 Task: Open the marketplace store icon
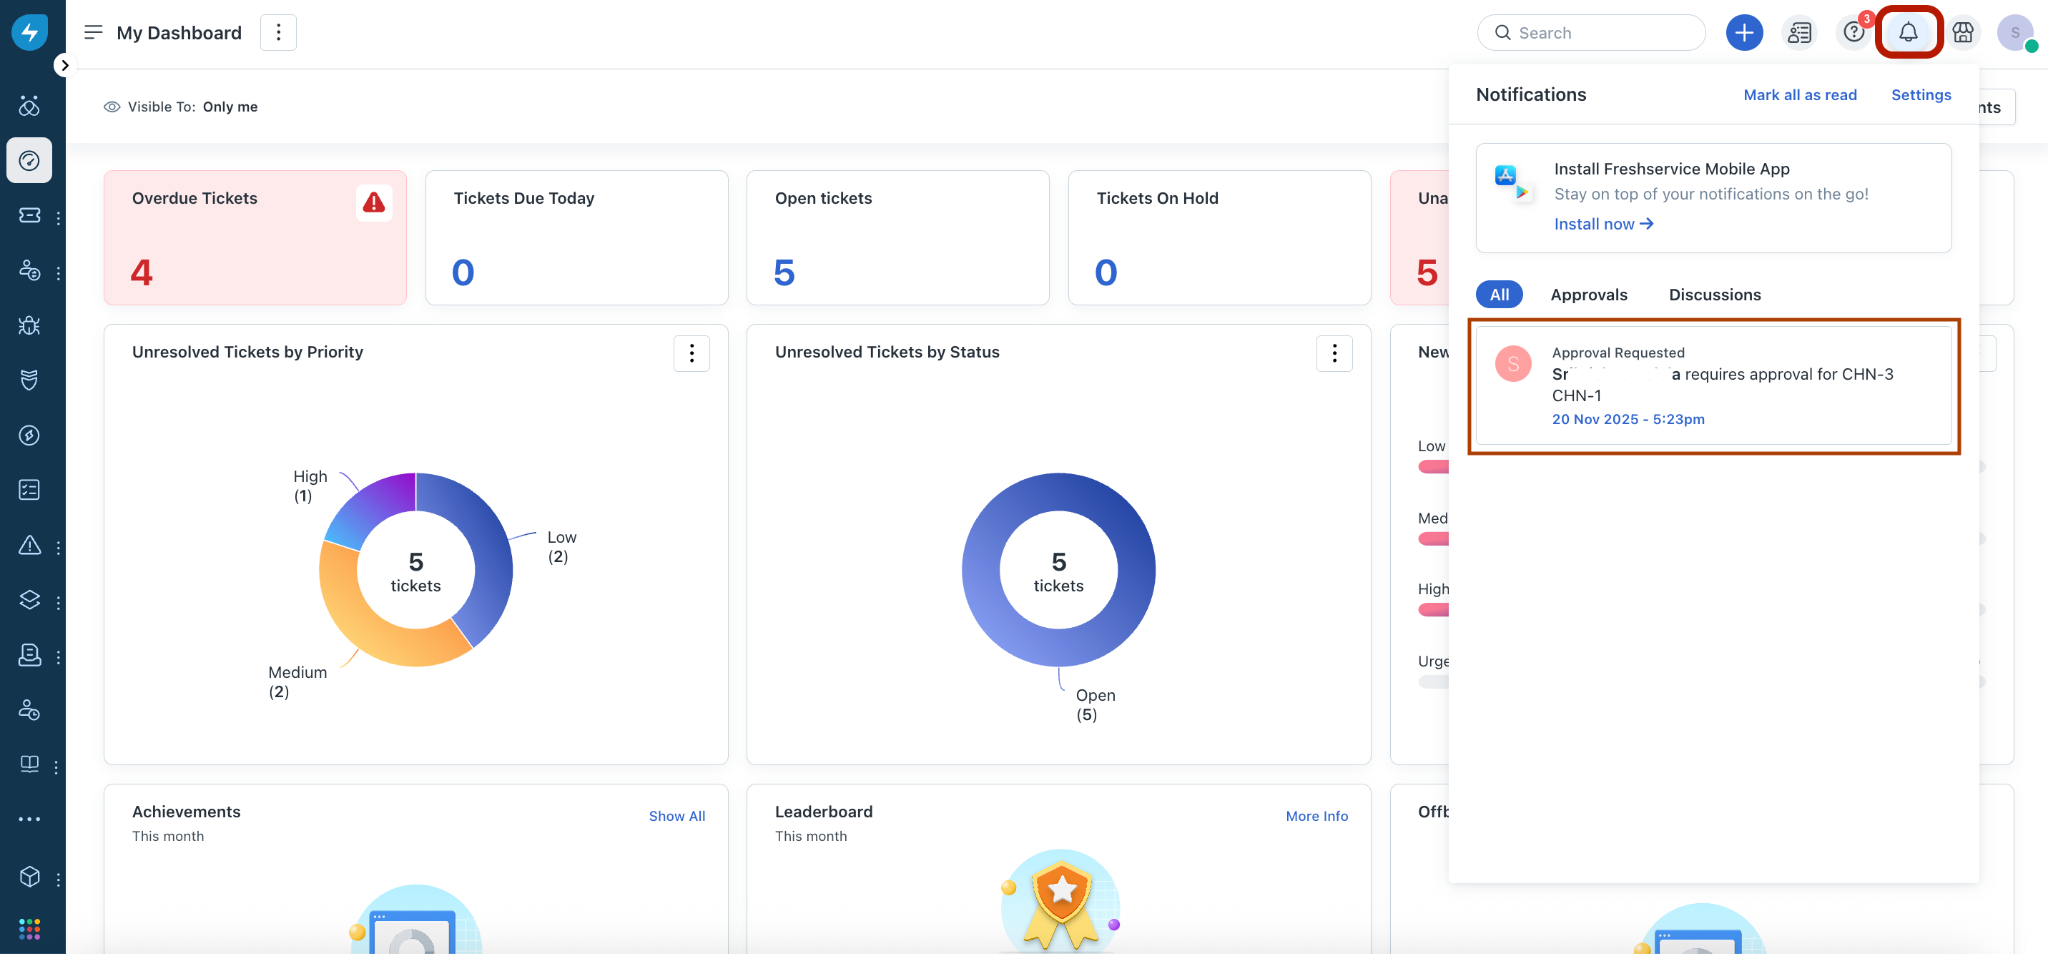[x=1963, y=33]
